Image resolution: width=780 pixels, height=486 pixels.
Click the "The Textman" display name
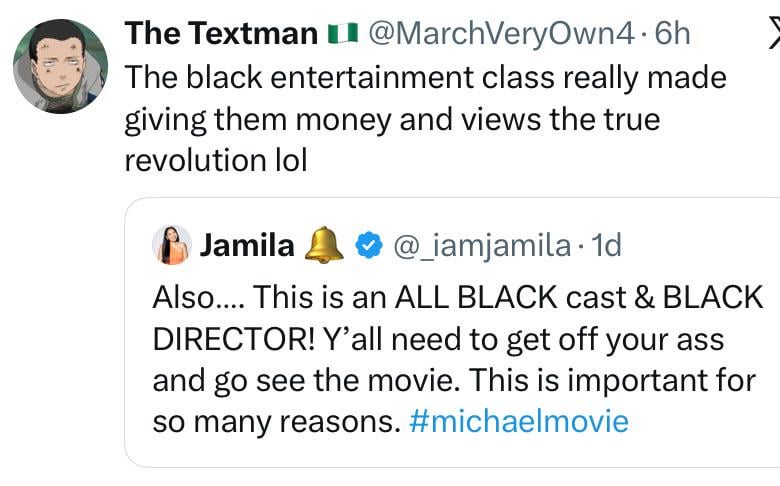pyautogui.click(x=221, y=34)
